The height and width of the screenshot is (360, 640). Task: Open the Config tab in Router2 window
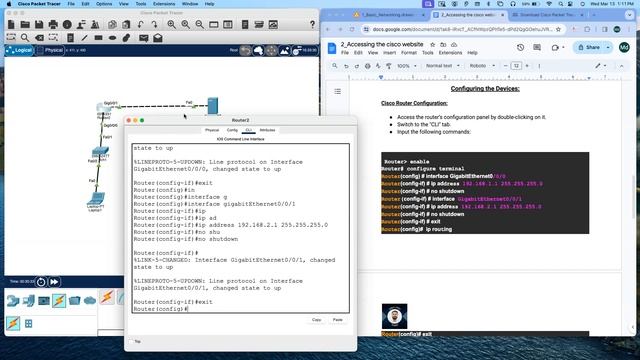click(x=232, y=130)
